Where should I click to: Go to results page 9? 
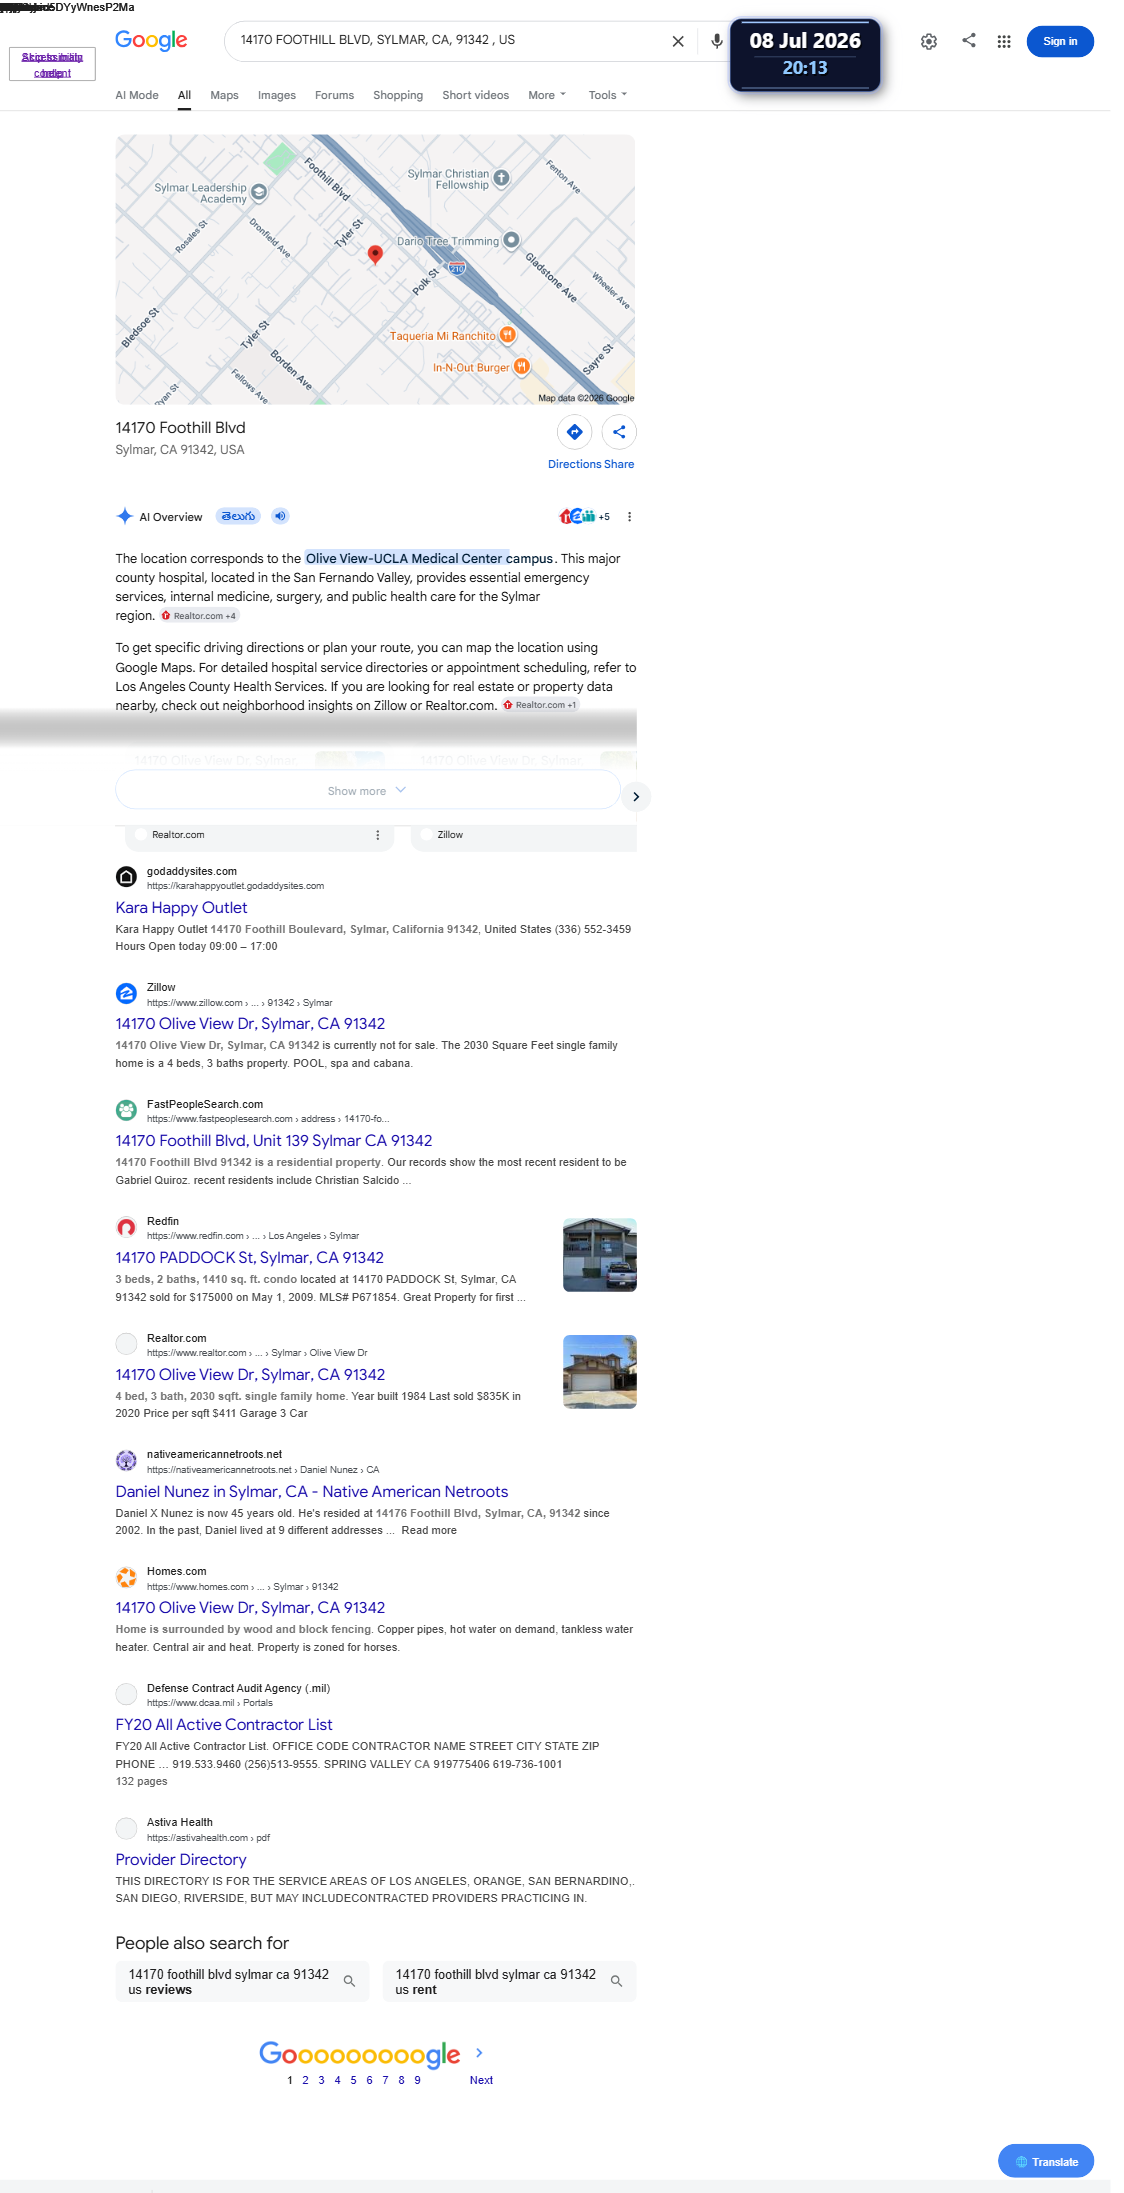[417, 2080]
